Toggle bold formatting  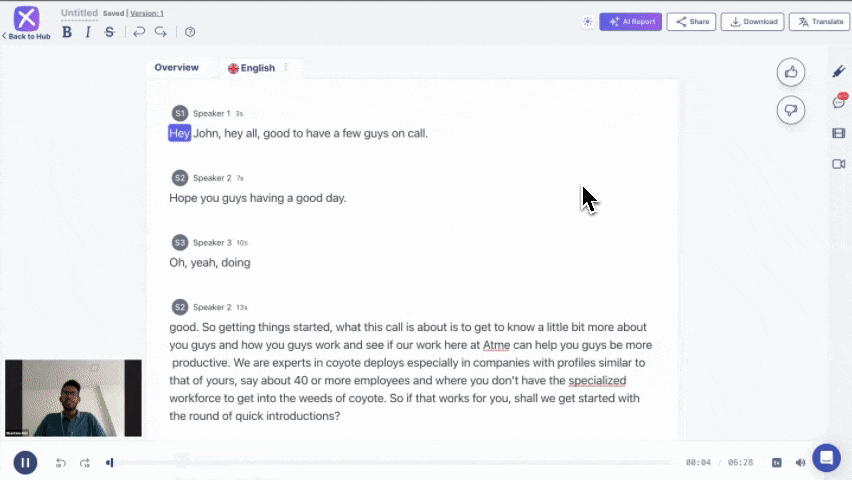pos(67,32)
